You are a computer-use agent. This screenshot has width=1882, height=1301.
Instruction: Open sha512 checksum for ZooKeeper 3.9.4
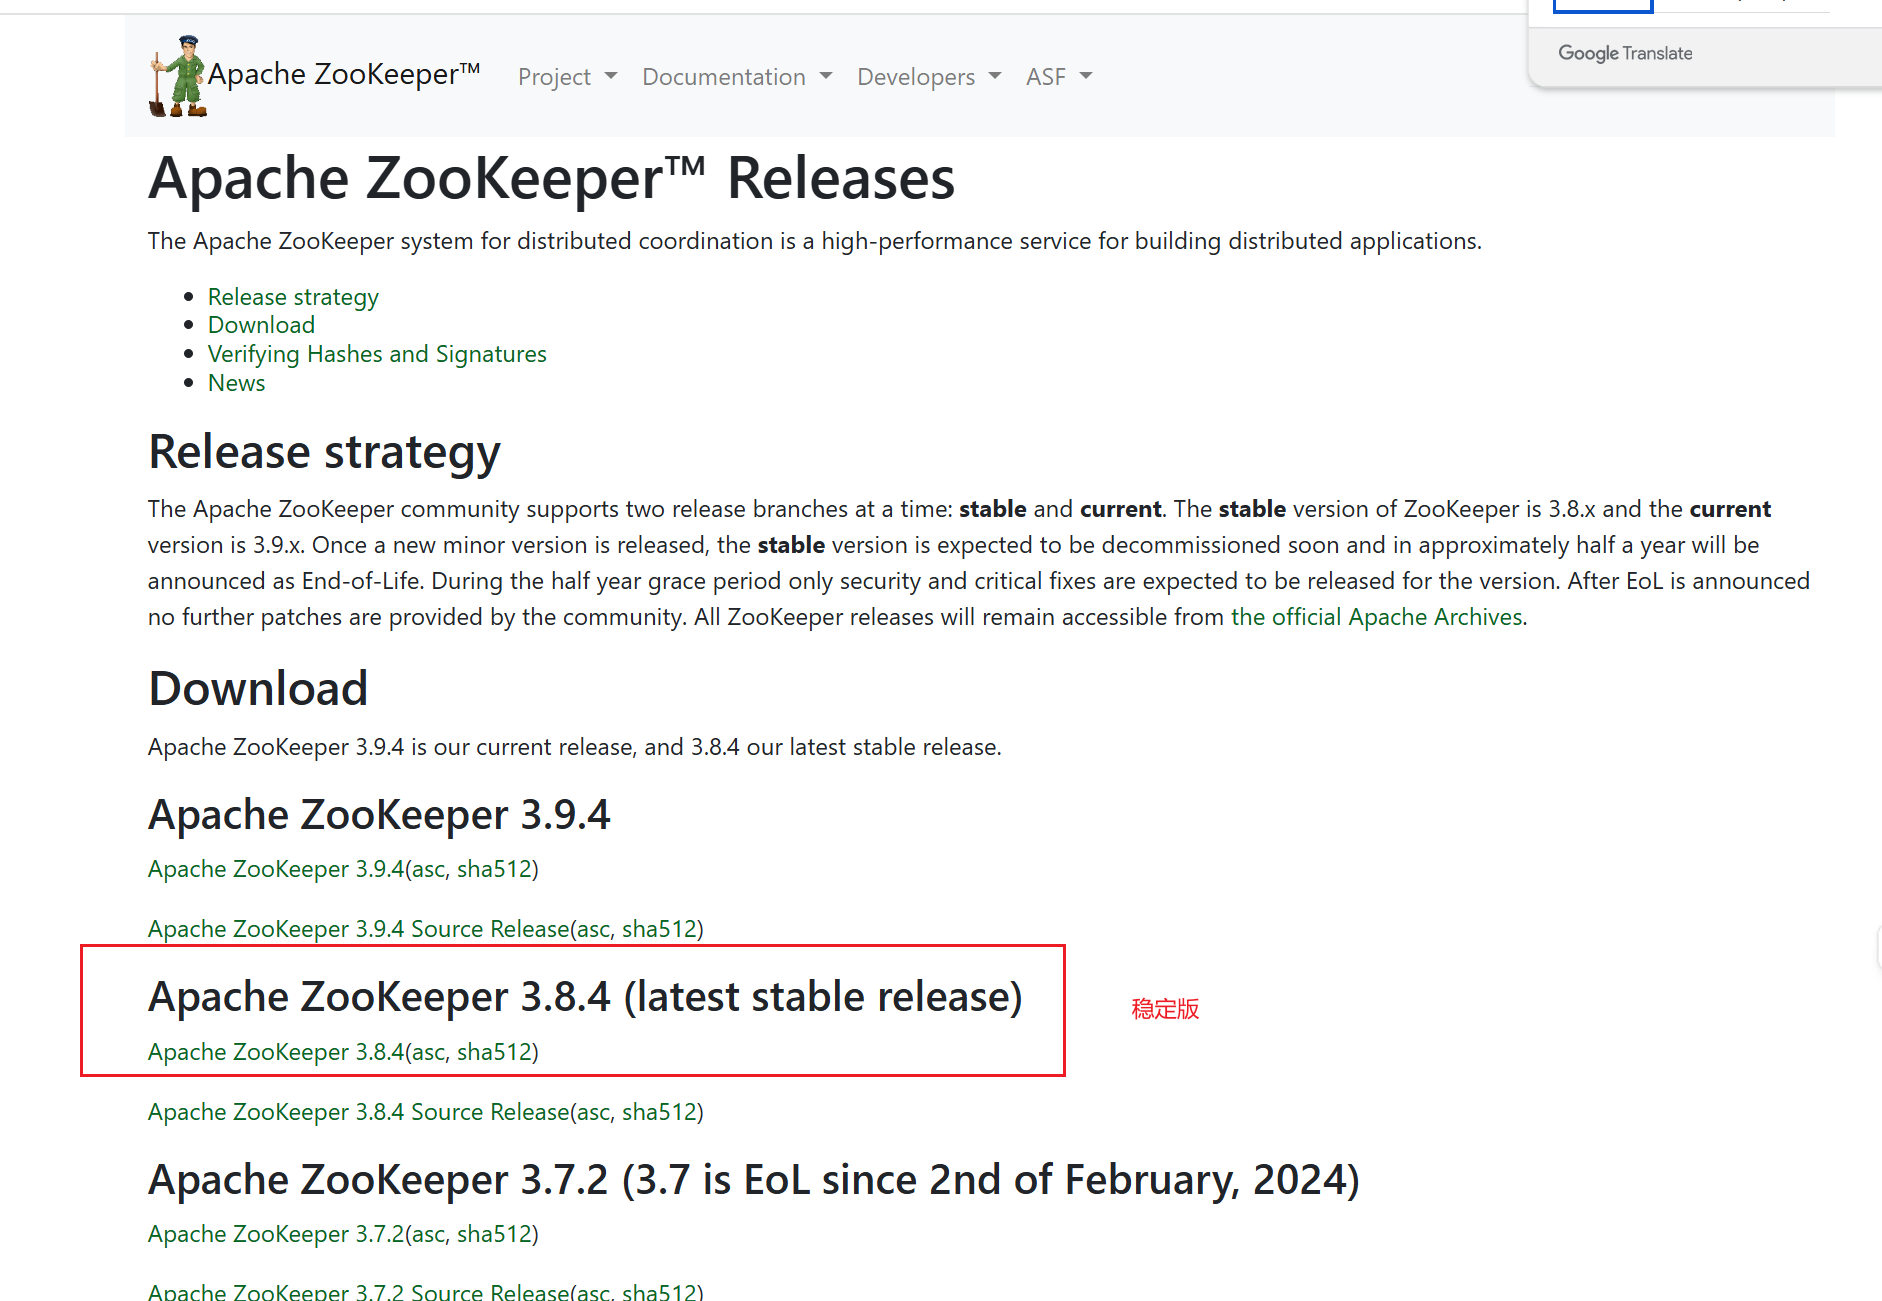494,869
